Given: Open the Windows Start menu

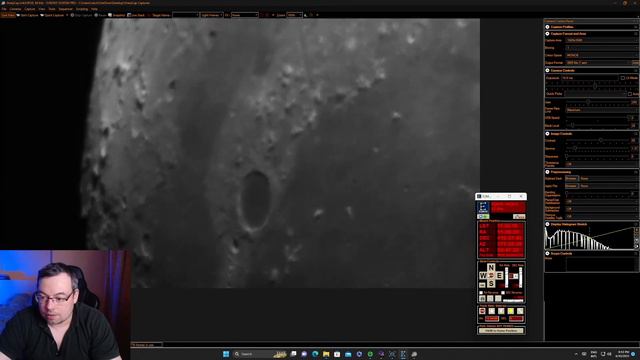Looking at the screenshot, I should pos(226,354).
